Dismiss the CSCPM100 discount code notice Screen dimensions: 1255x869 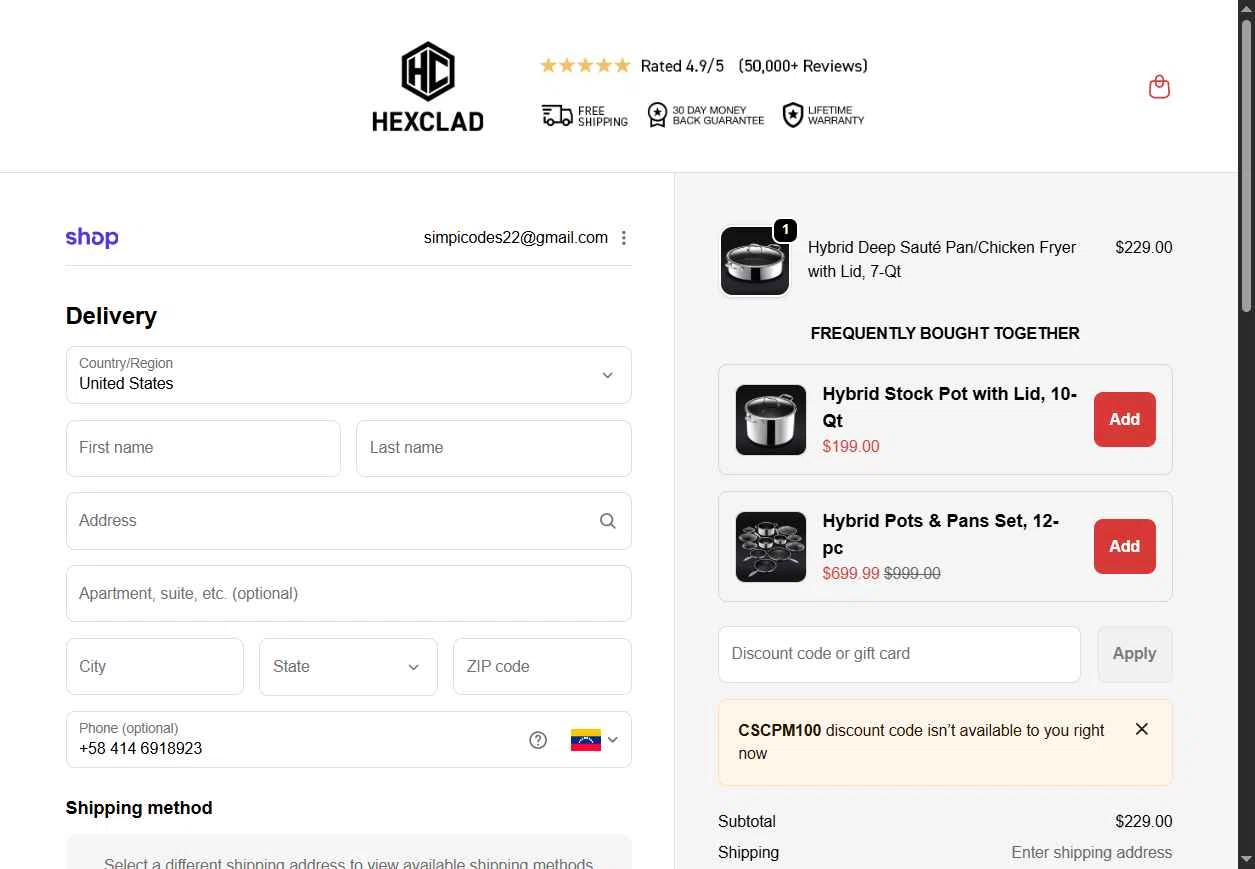(x=1142, y=729)
